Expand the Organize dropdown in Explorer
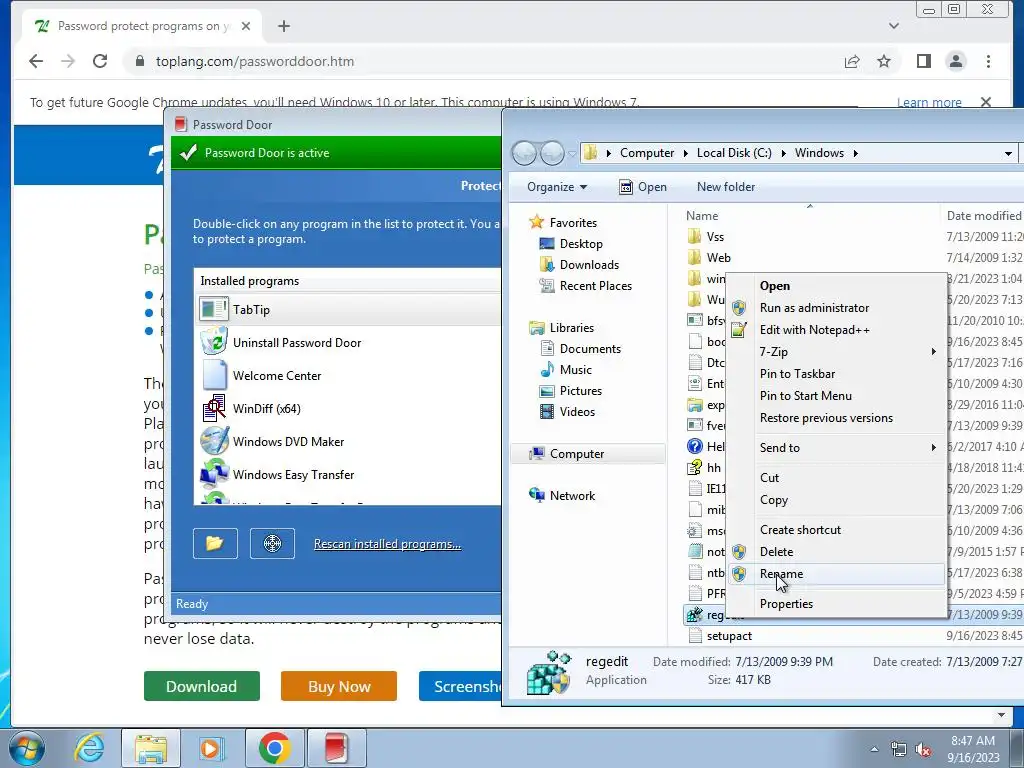The height and width of the screenshot is (768, 1024). click(557, 187)
